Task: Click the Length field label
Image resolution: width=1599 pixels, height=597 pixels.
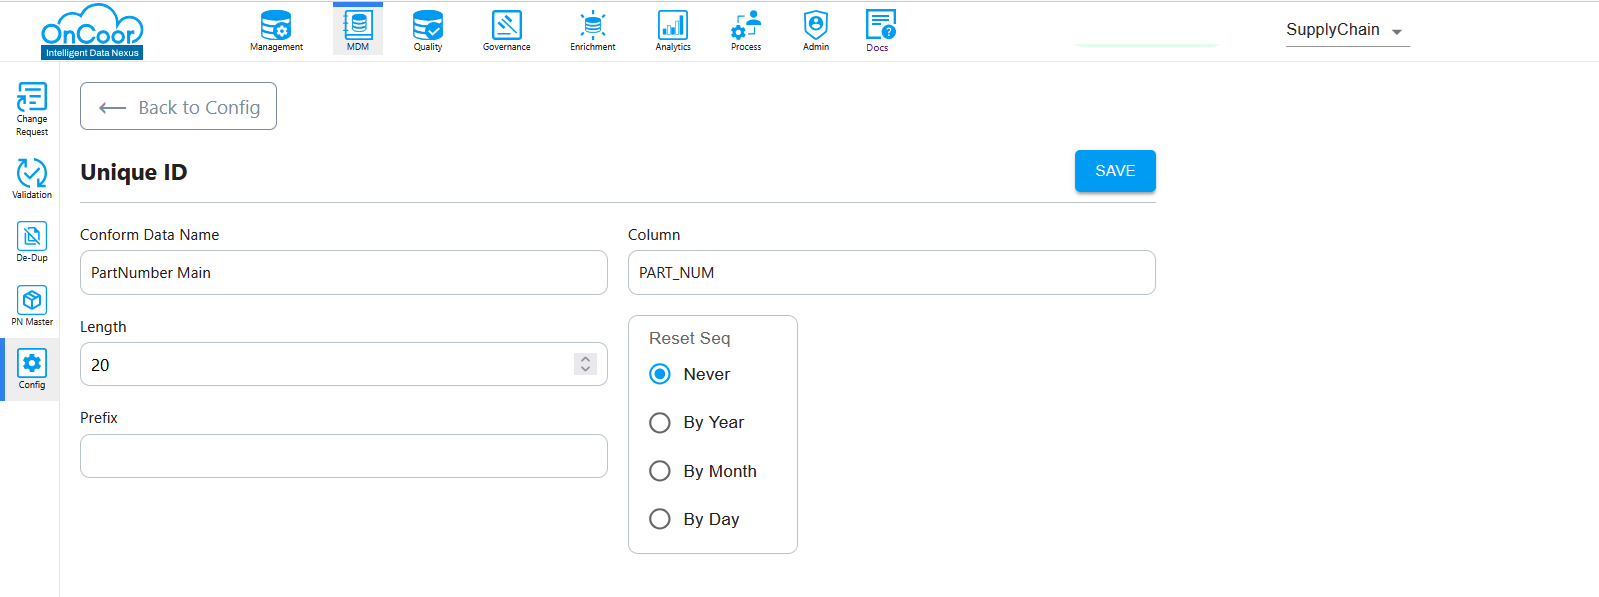Action: click(103, 327)
